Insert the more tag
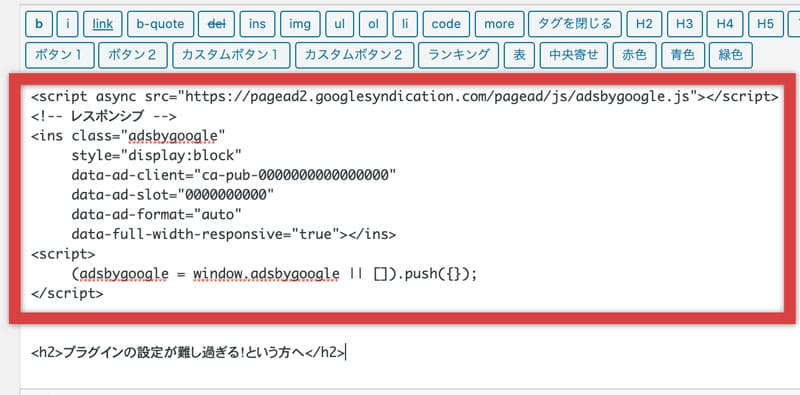800x395 pixels. point(499,24)
